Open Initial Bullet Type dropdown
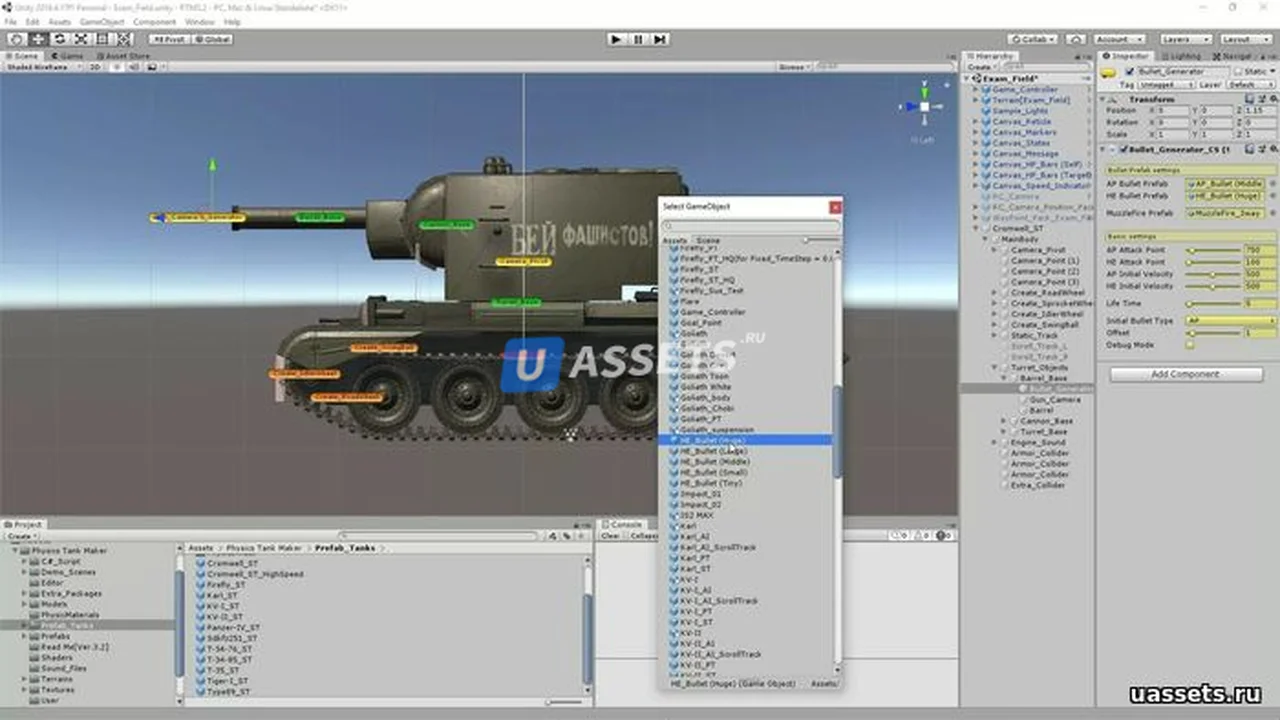 click(x=1230, y=321)
